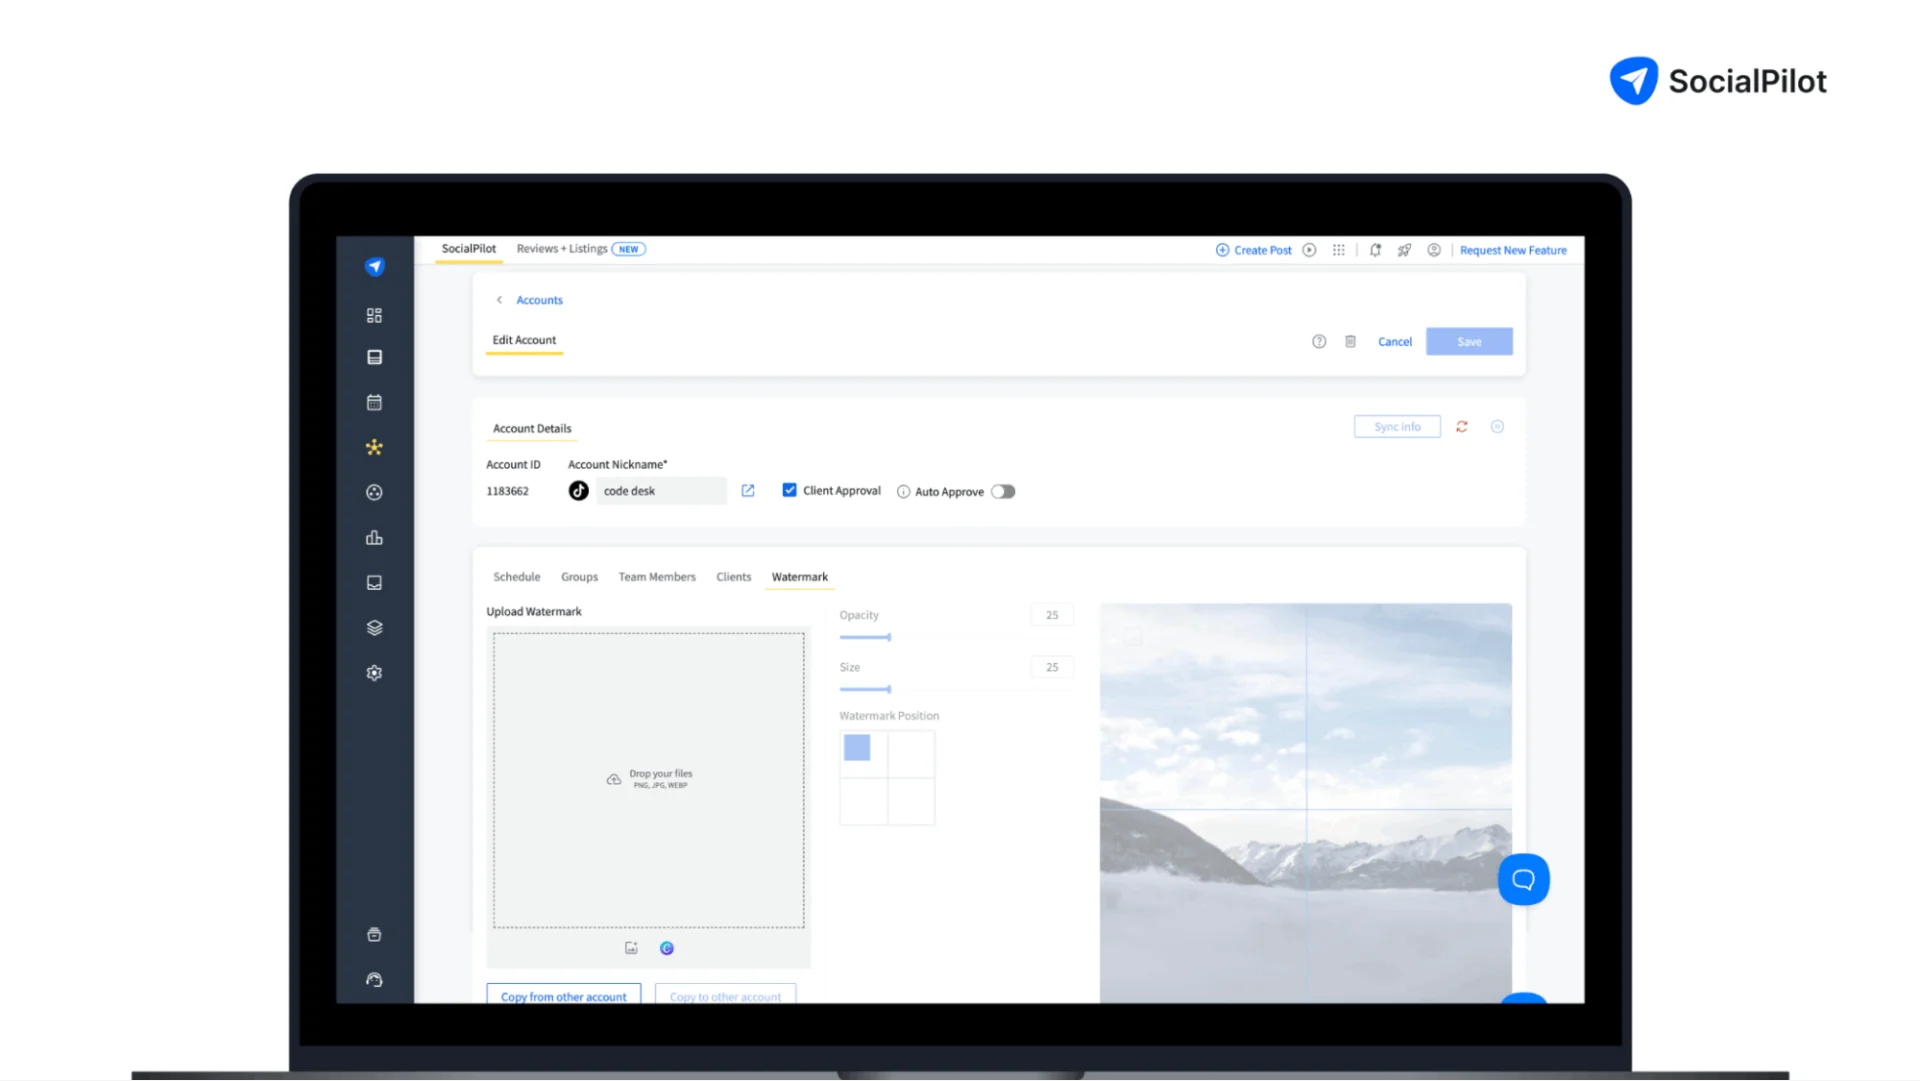Open the blue chat support bubble
The height and width of the screenshot is (1081, 1920).
pyautogui.click(x=1523, y=879)
